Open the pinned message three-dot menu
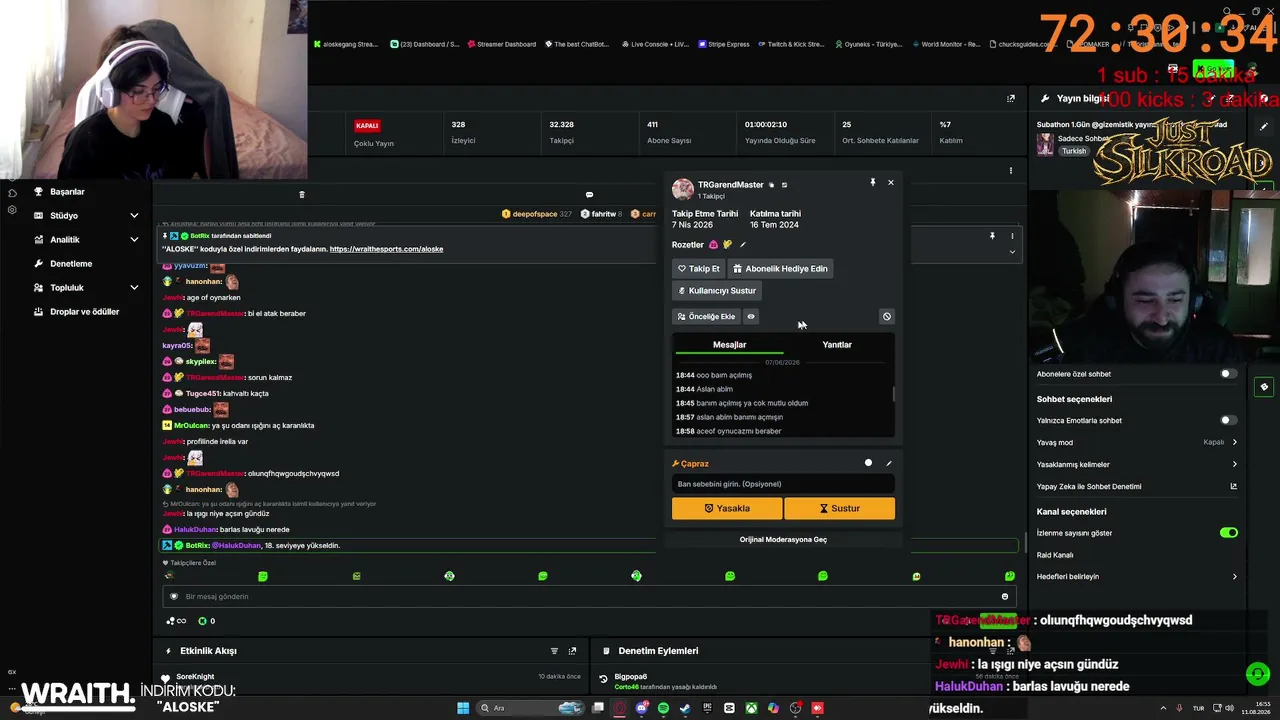This screenshot has width=1280, height=720. click(1012, 236)
